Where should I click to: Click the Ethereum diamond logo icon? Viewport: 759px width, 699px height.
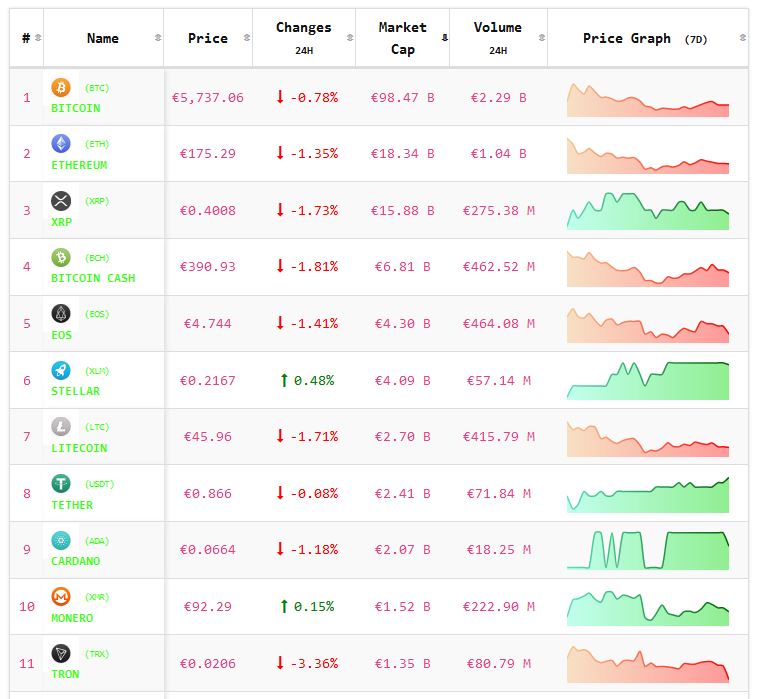[x=61, y=144]
